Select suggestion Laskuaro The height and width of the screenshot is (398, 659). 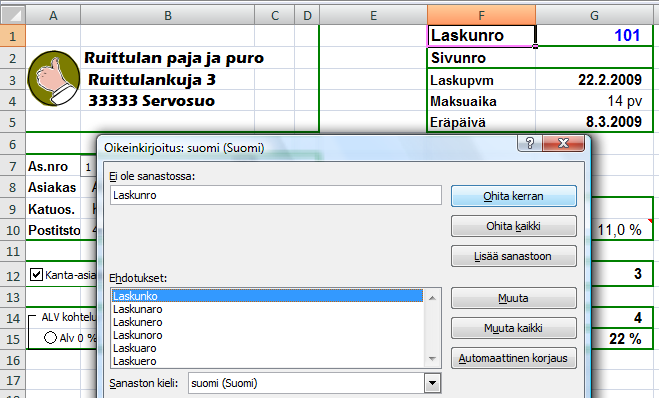[x=267, y=348]
